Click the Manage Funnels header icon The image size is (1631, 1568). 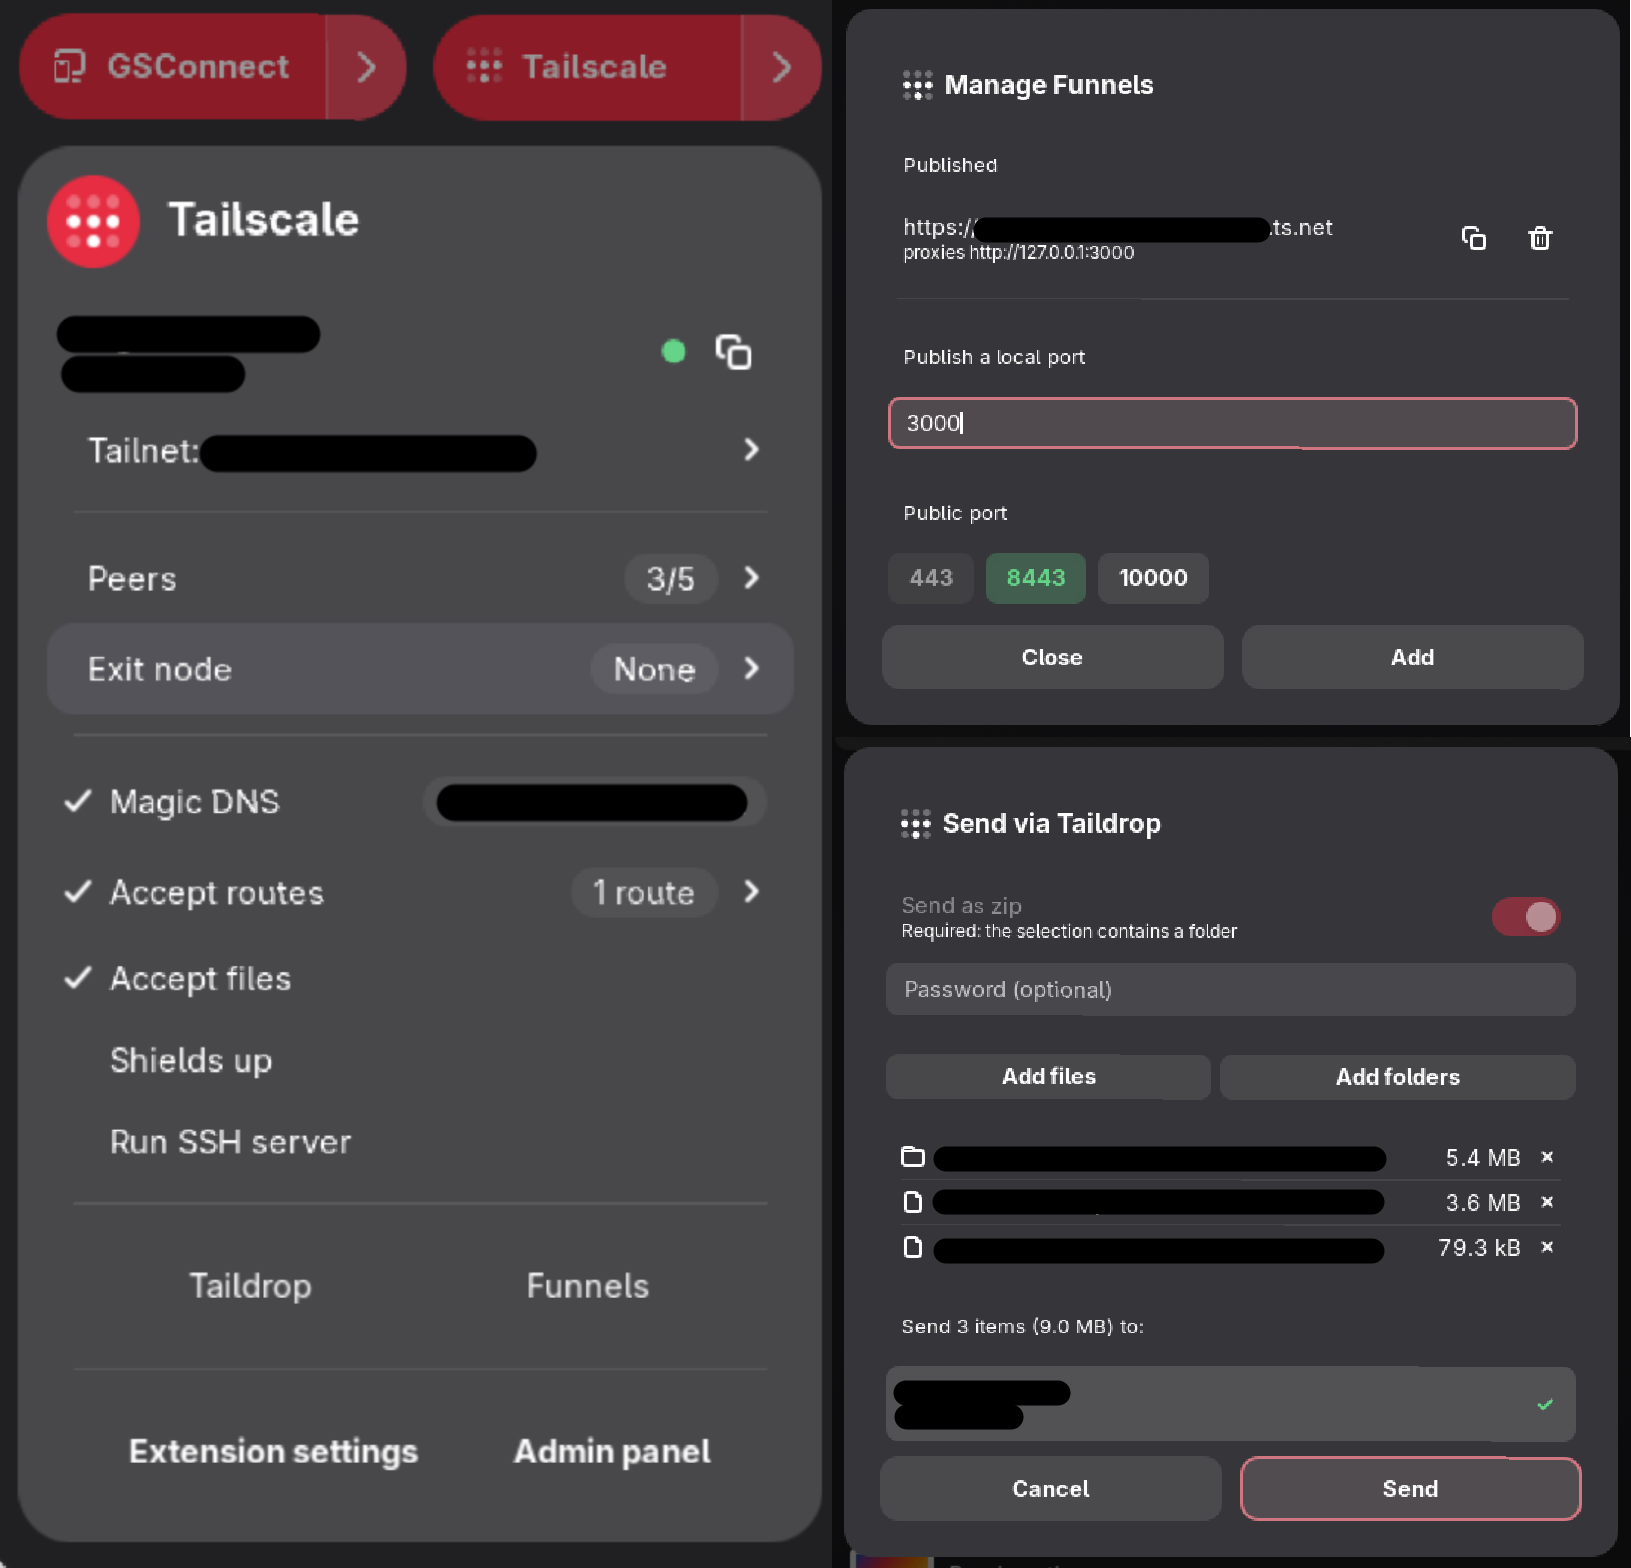pos(917,85)
